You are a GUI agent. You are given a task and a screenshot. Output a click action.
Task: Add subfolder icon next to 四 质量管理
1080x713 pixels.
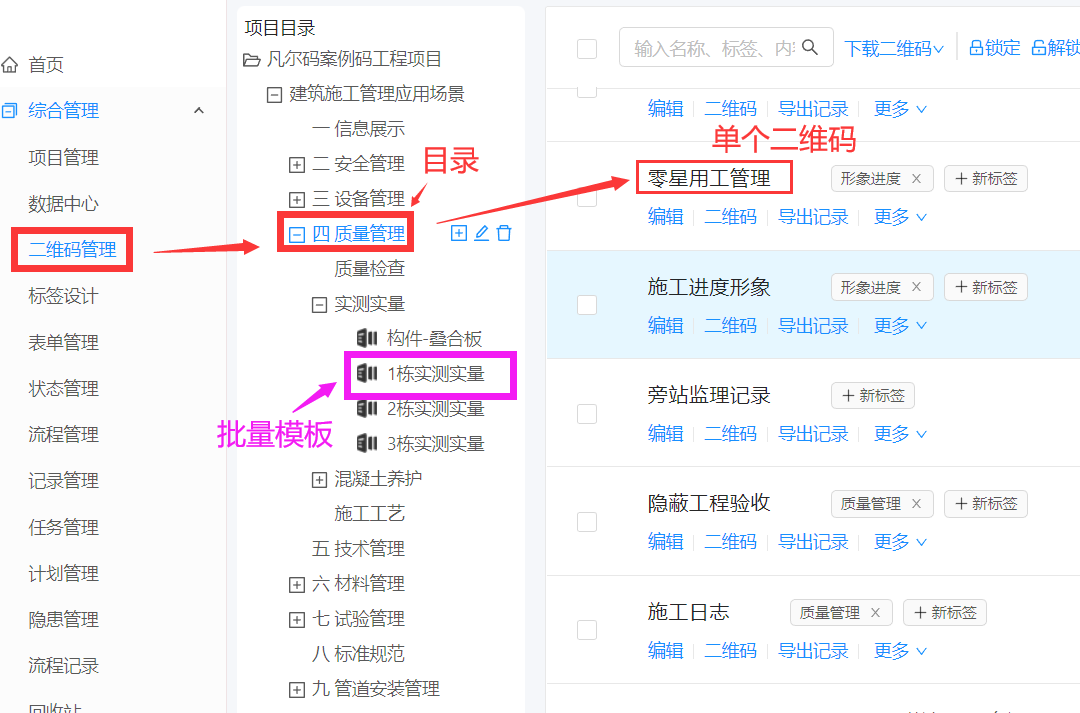point(459,233)
